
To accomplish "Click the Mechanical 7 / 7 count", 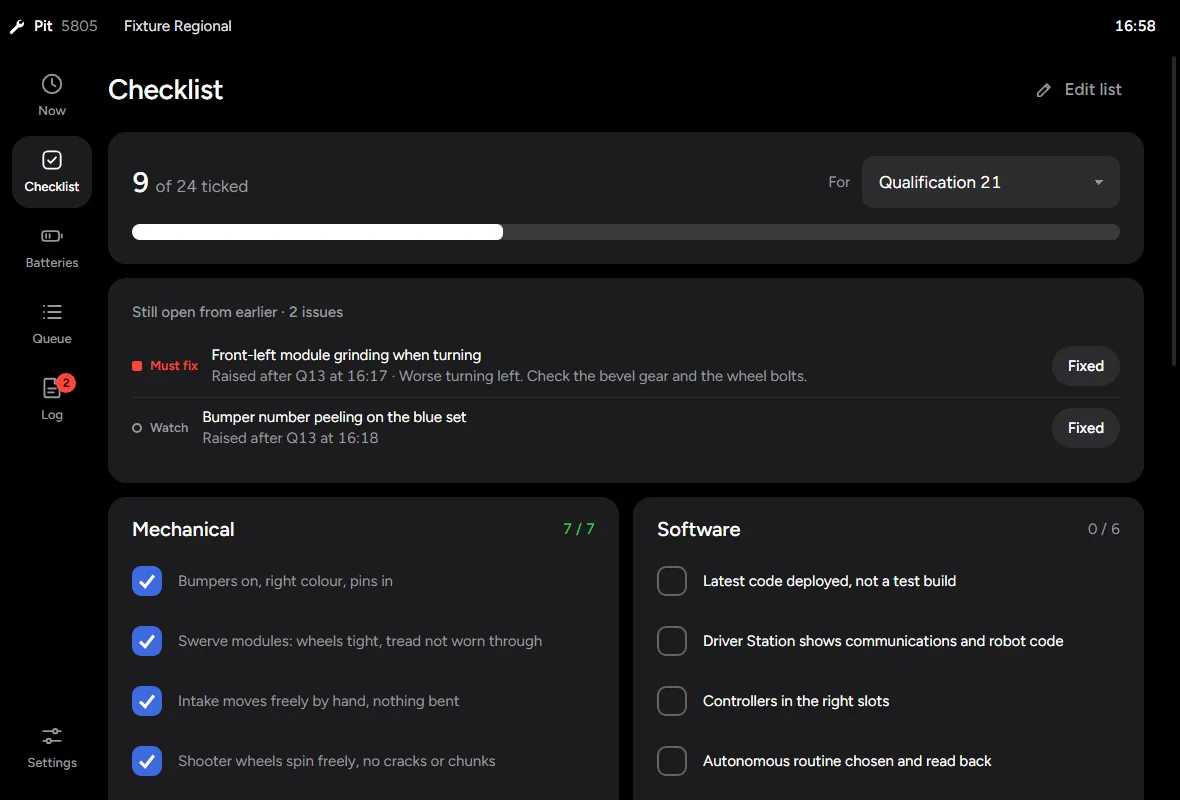I will point(579,529).
